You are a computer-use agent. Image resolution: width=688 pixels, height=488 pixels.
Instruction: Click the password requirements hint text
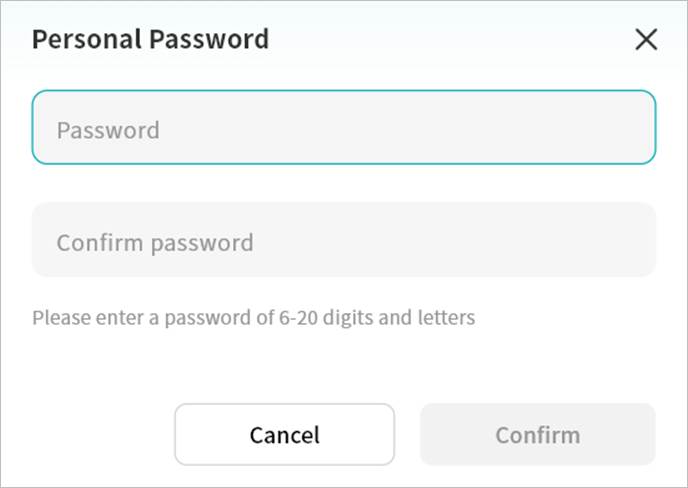pos(253,319)
